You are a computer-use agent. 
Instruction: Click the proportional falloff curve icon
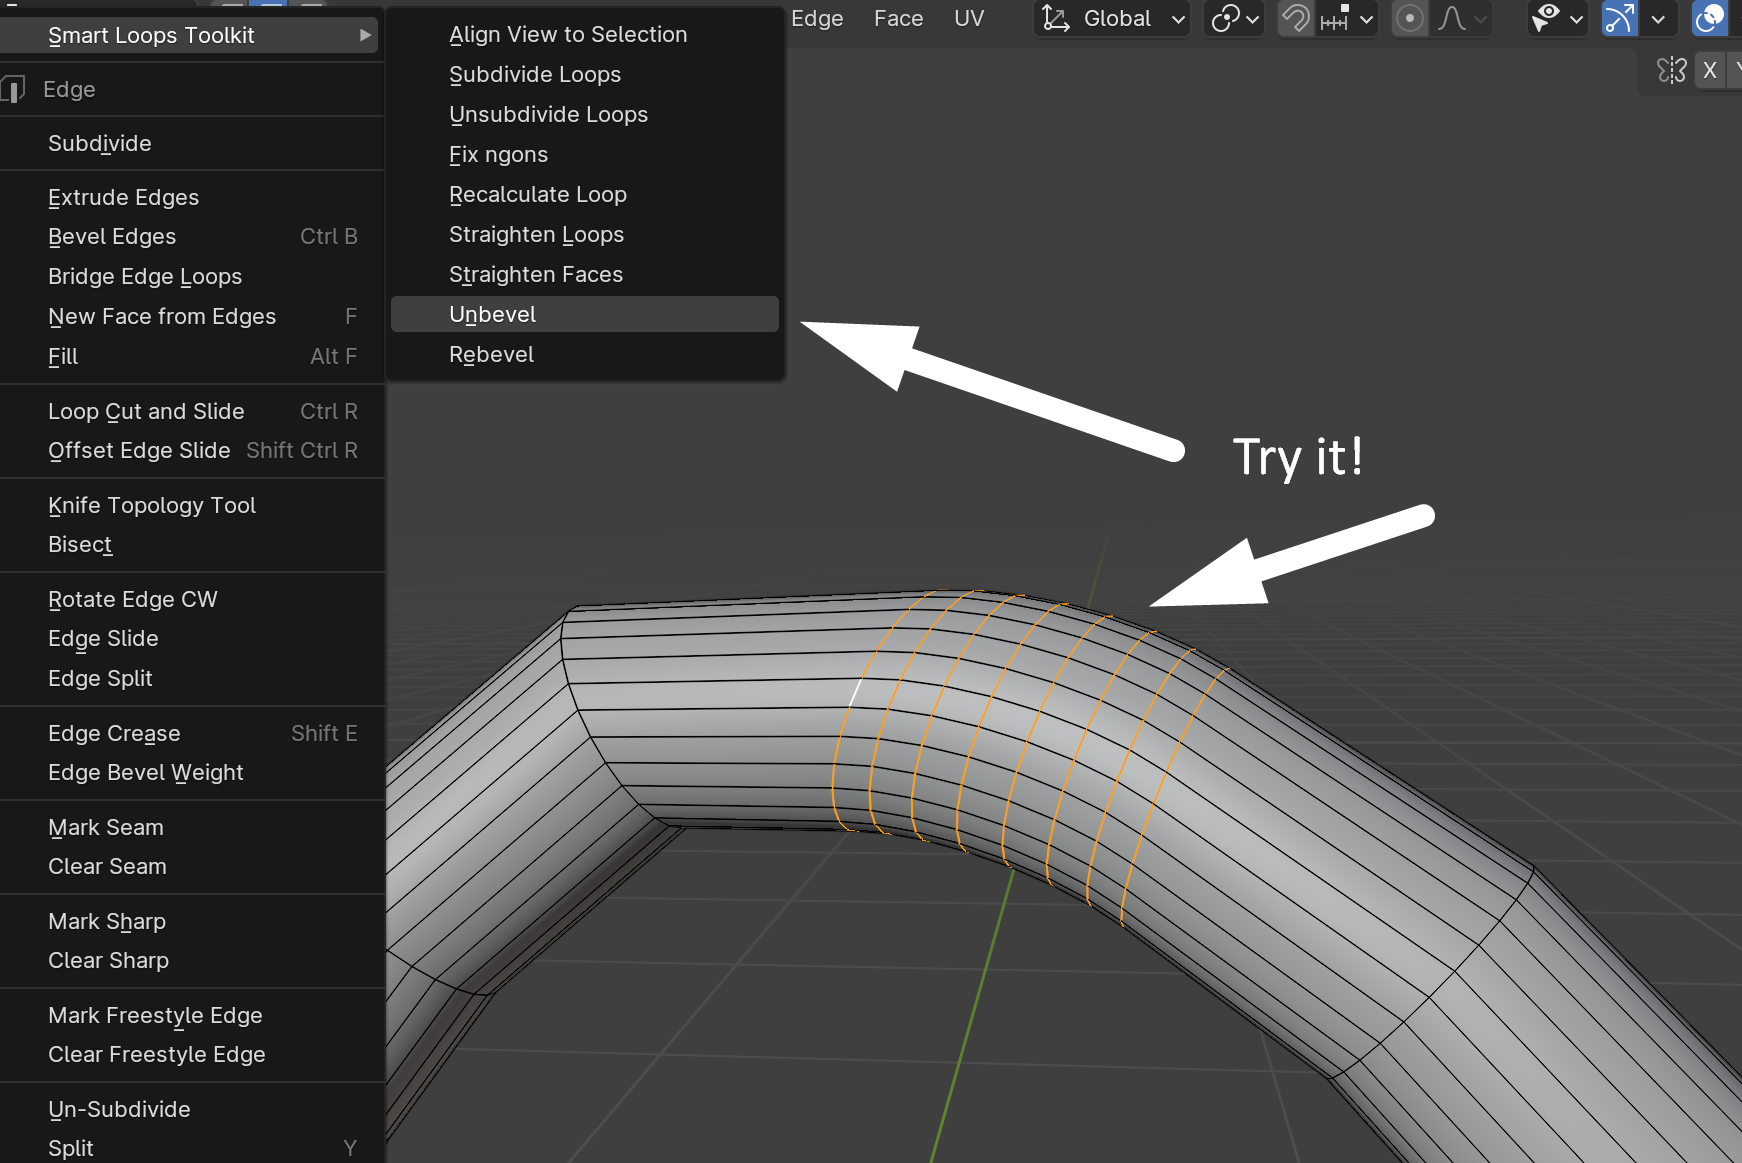tap(1452, 19)
